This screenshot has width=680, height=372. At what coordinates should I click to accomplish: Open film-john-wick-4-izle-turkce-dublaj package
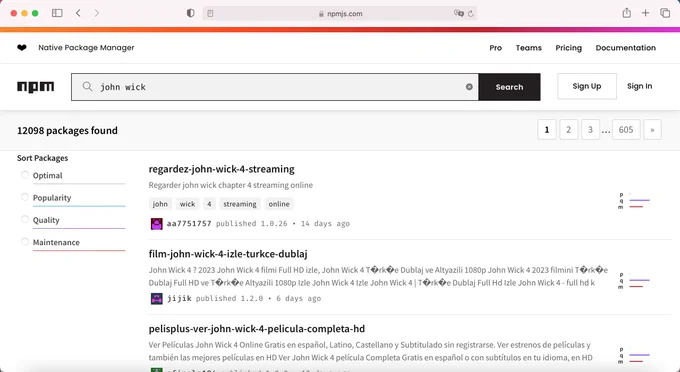pyautogui.click(x=228, y=254)
